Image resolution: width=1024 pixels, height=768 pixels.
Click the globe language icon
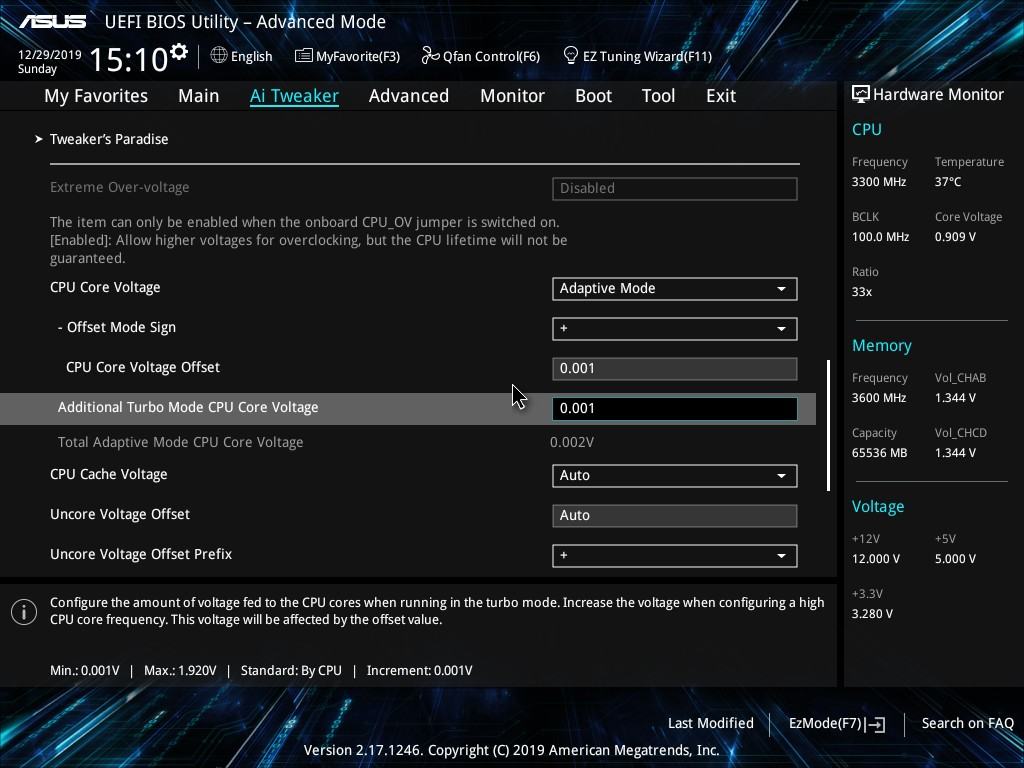[x=219, y=56]
